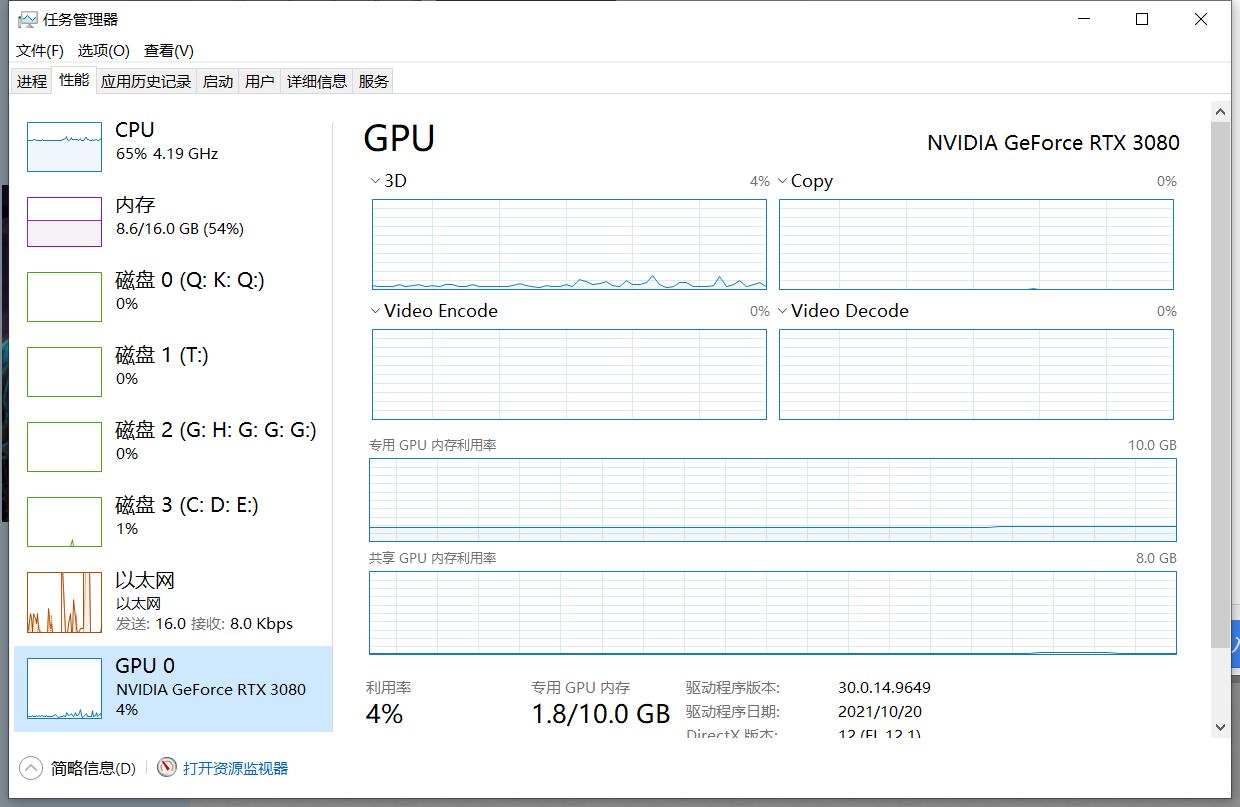Viewport: 1240px width, 807px height.
Task: Click the 简略信息(D) button text
Action: [x=93, y=768]
